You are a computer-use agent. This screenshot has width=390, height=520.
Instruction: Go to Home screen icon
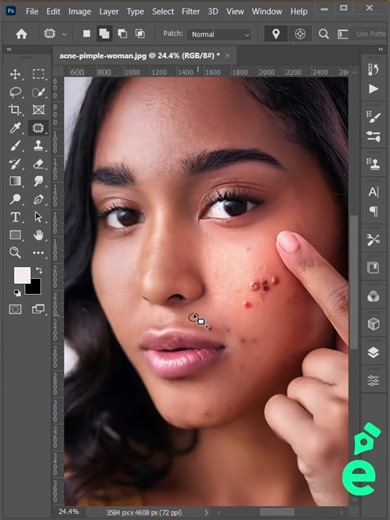click(21, 34)
